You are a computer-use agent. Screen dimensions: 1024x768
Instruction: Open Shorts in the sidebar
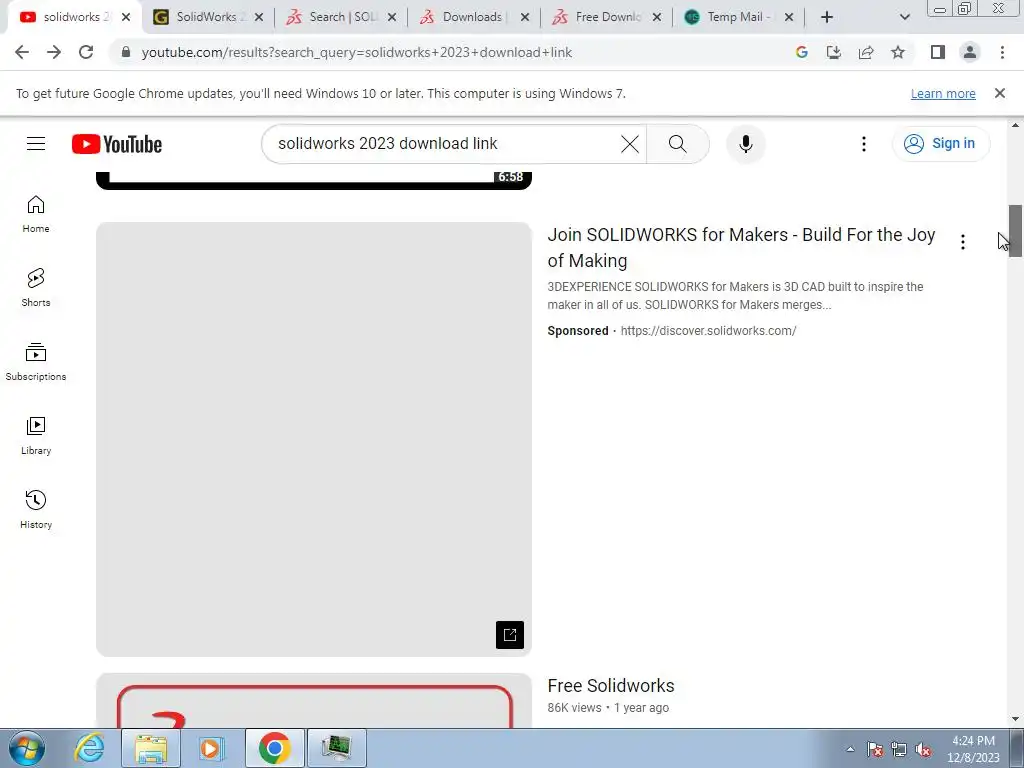point(36,287)
